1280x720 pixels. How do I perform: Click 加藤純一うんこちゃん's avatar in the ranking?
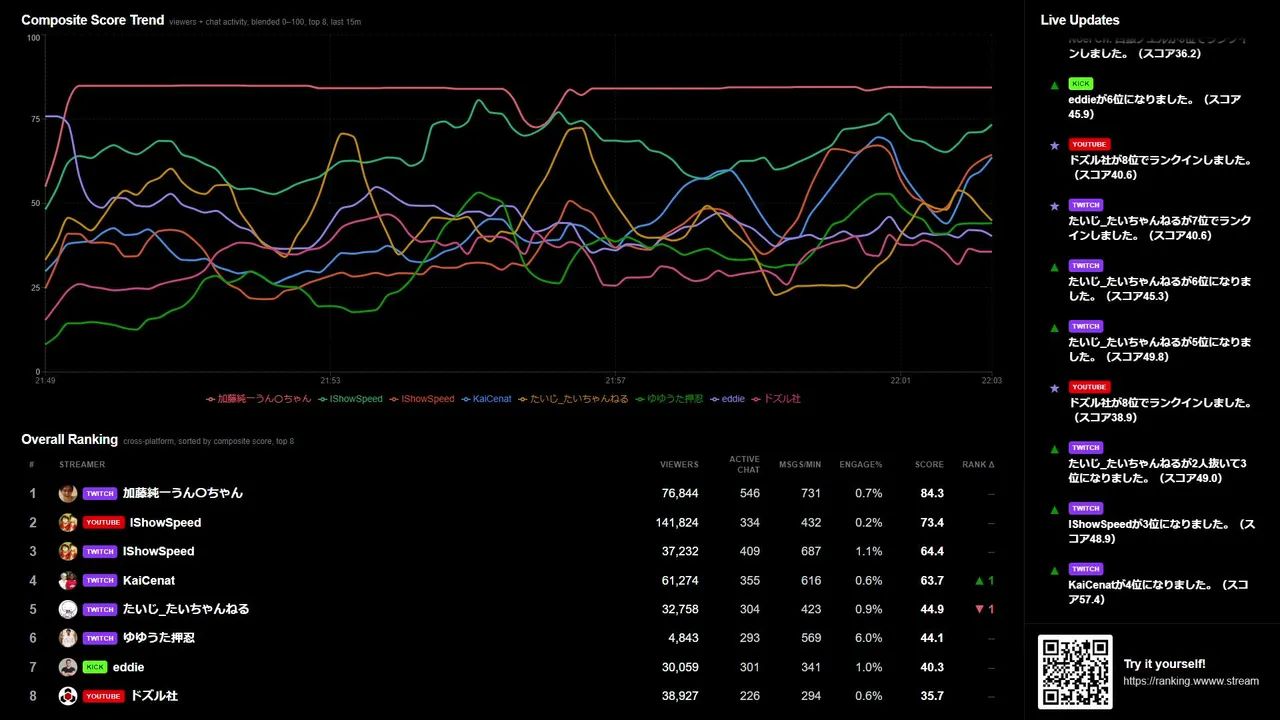68,494
